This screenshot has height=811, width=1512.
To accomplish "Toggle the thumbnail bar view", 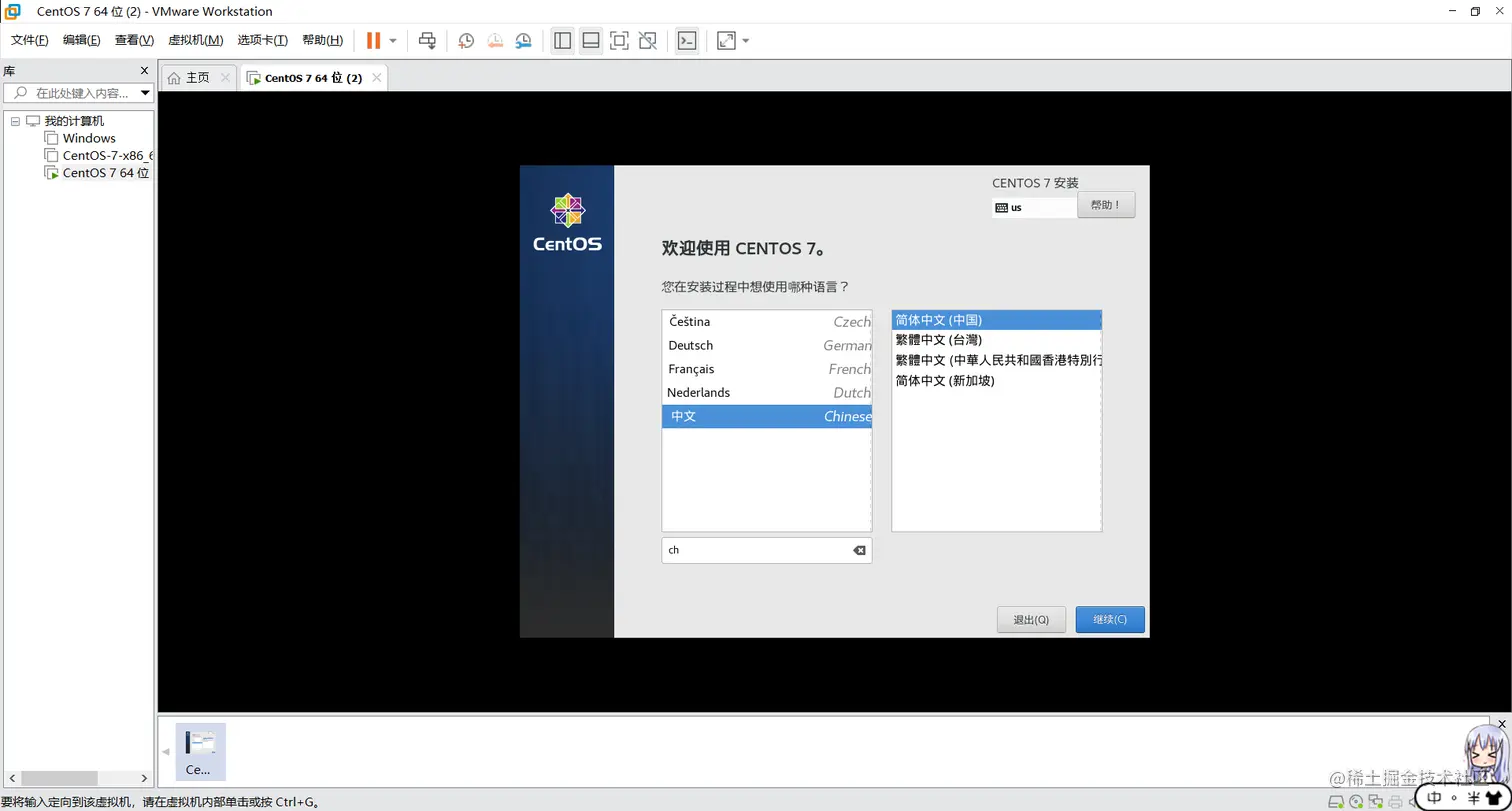I will pos(591,41).
